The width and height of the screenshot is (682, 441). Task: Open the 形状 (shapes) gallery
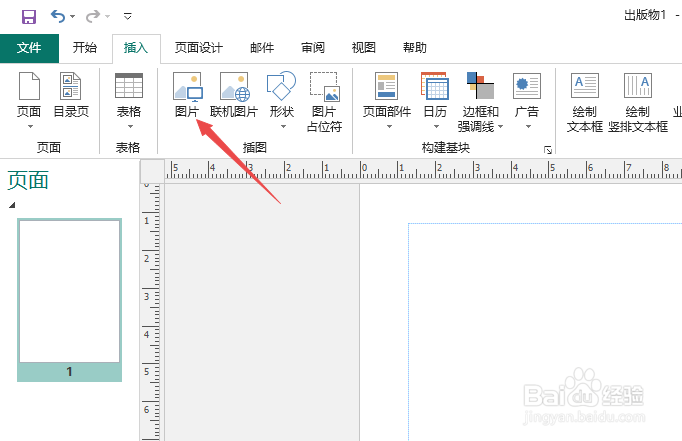(x=281, y=95)
